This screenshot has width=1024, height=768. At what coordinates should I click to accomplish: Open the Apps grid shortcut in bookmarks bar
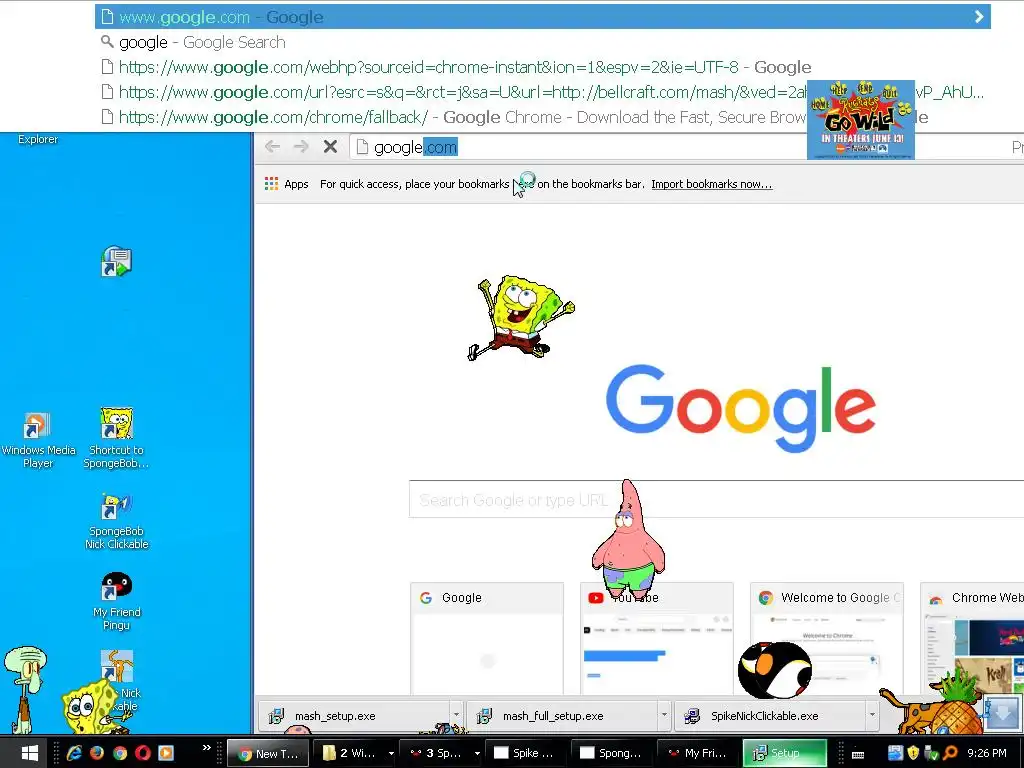(287, 184)
